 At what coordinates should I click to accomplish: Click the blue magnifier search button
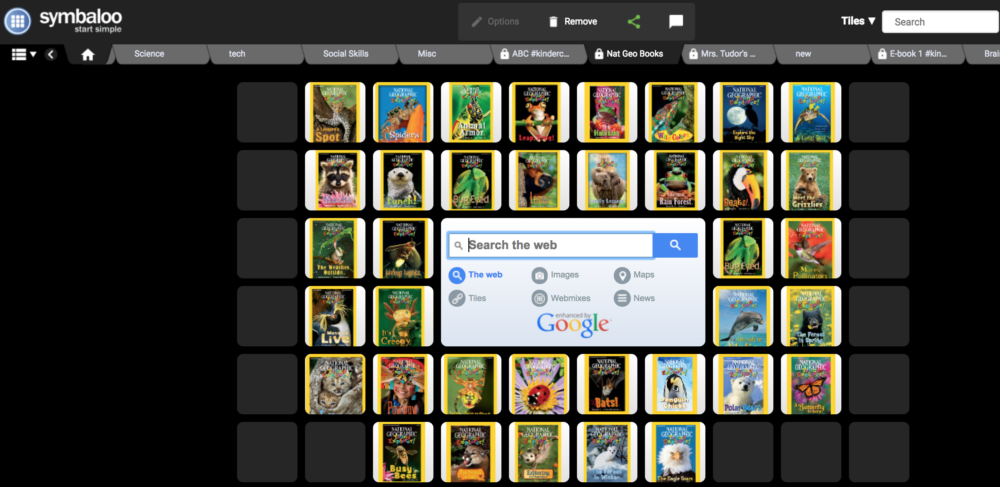(x=675, y=245)
